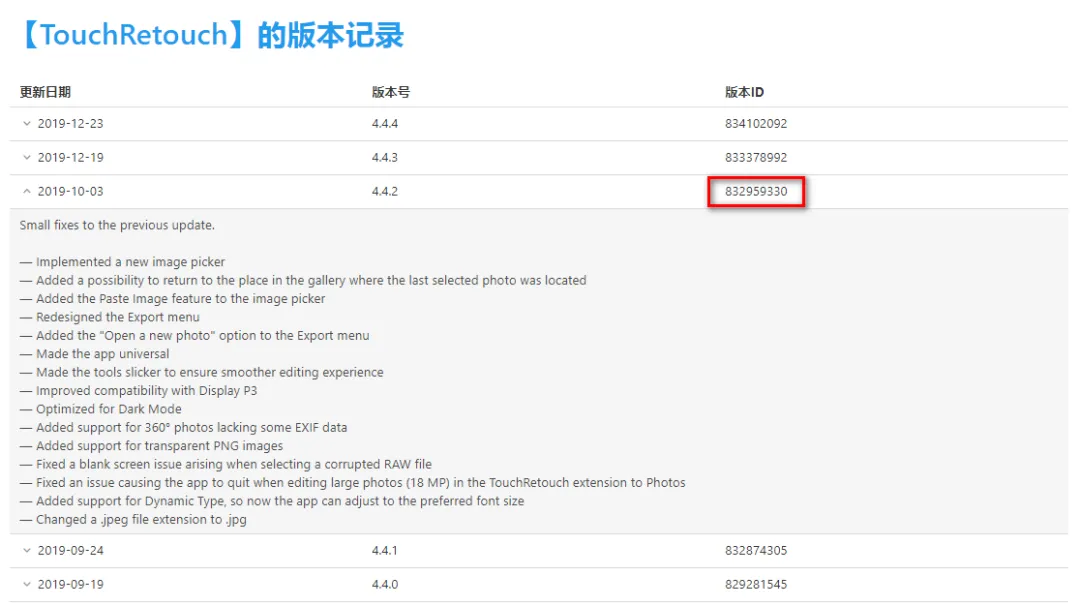Viewport: 1080px width, 606px height.
Task: Collapse the 2019-10-03 version row
Action: point(27,191)
